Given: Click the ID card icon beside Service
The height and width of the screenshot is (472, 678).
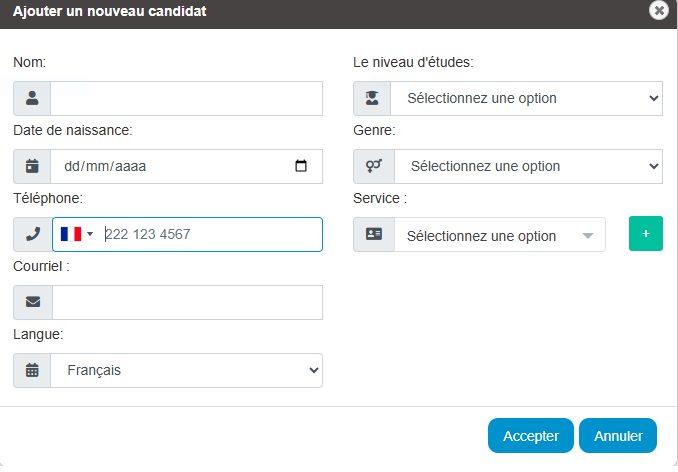Looking at the screenshot, I should pos(374,234).
